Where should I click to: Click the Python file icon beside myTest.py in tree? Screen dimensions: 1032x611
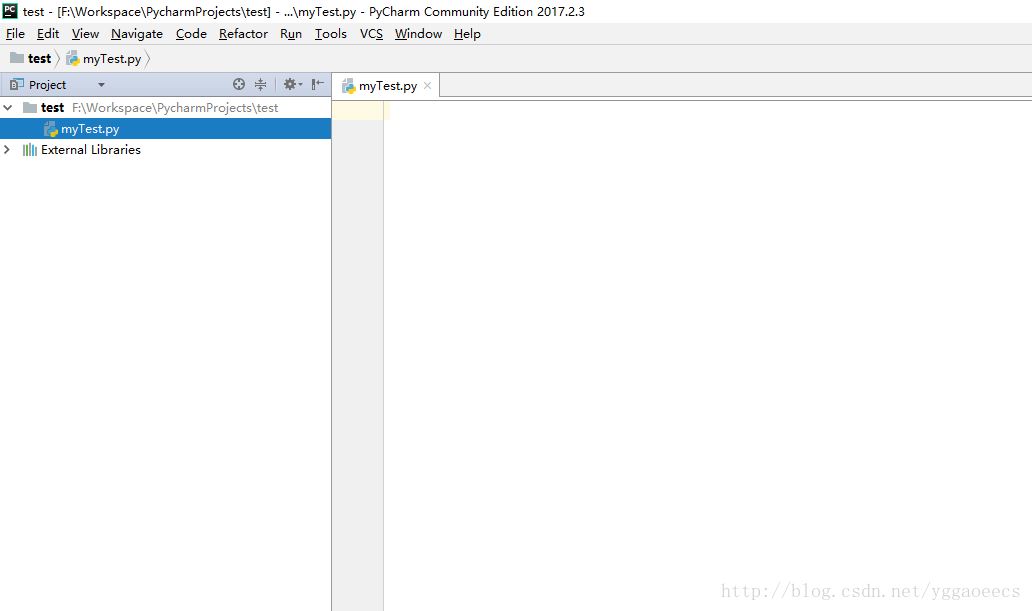click(x=51, y=129)
